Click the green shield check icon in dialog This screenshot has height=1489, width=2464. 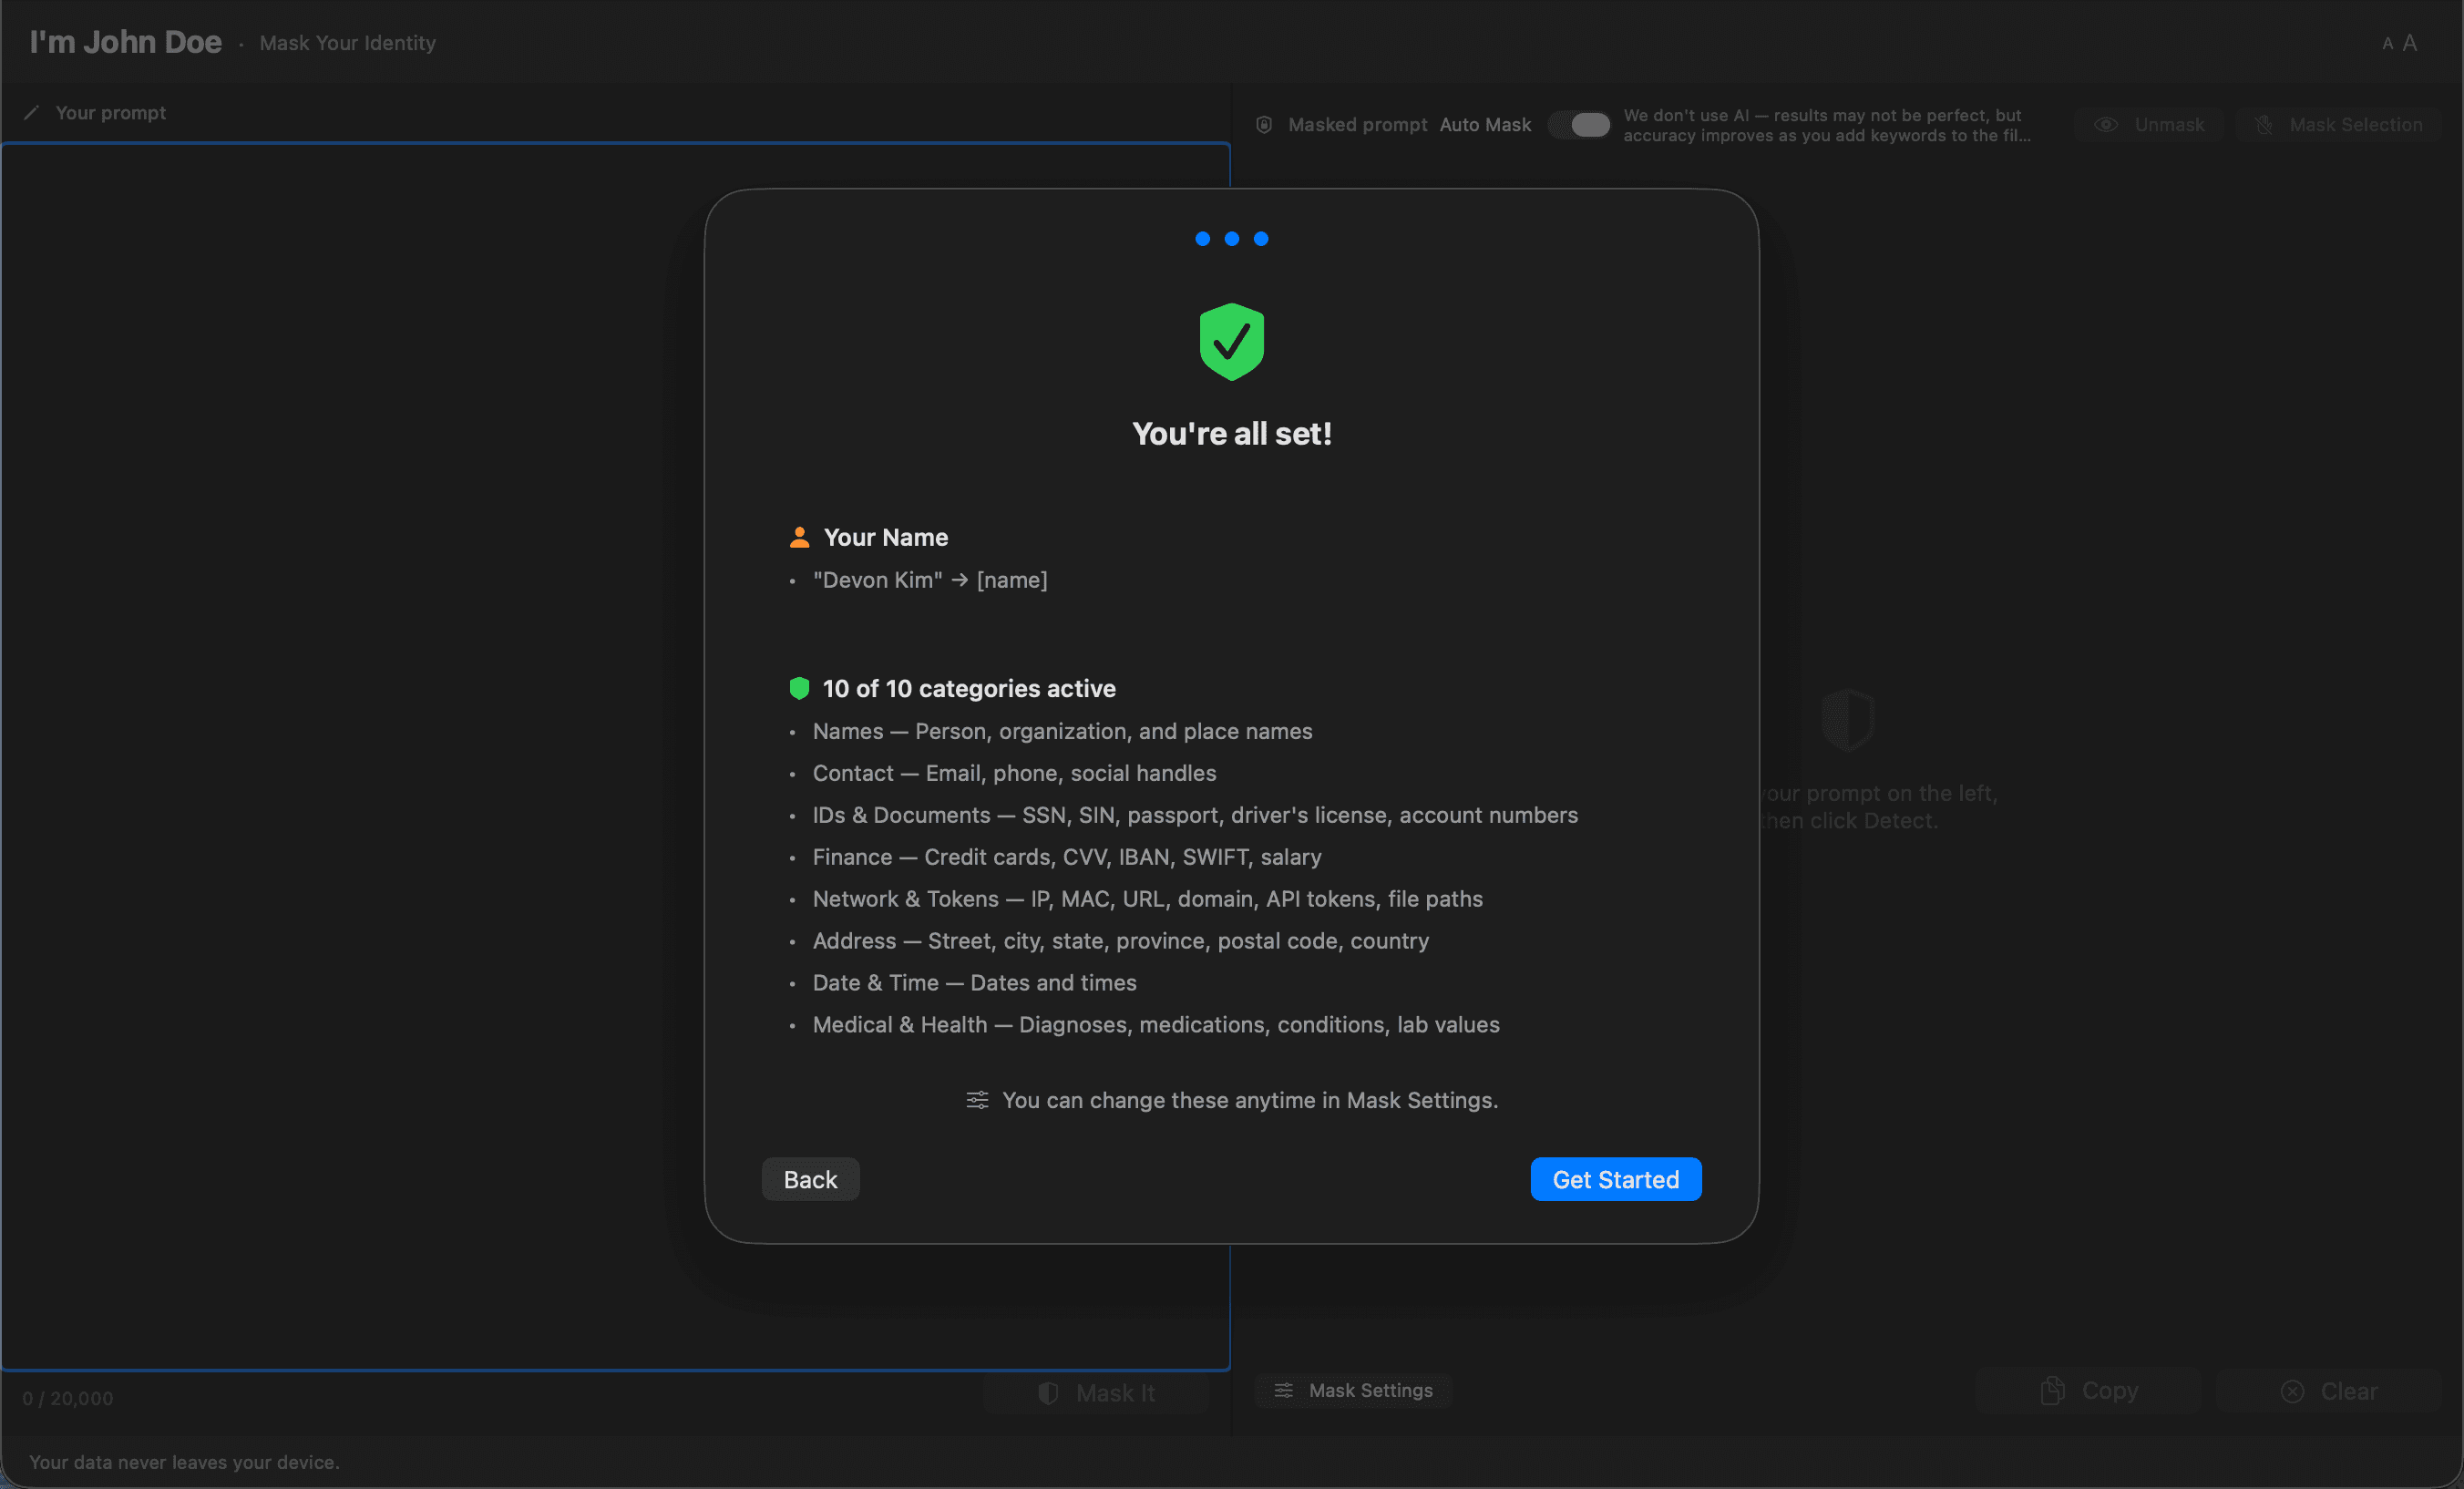[1231, 341]
